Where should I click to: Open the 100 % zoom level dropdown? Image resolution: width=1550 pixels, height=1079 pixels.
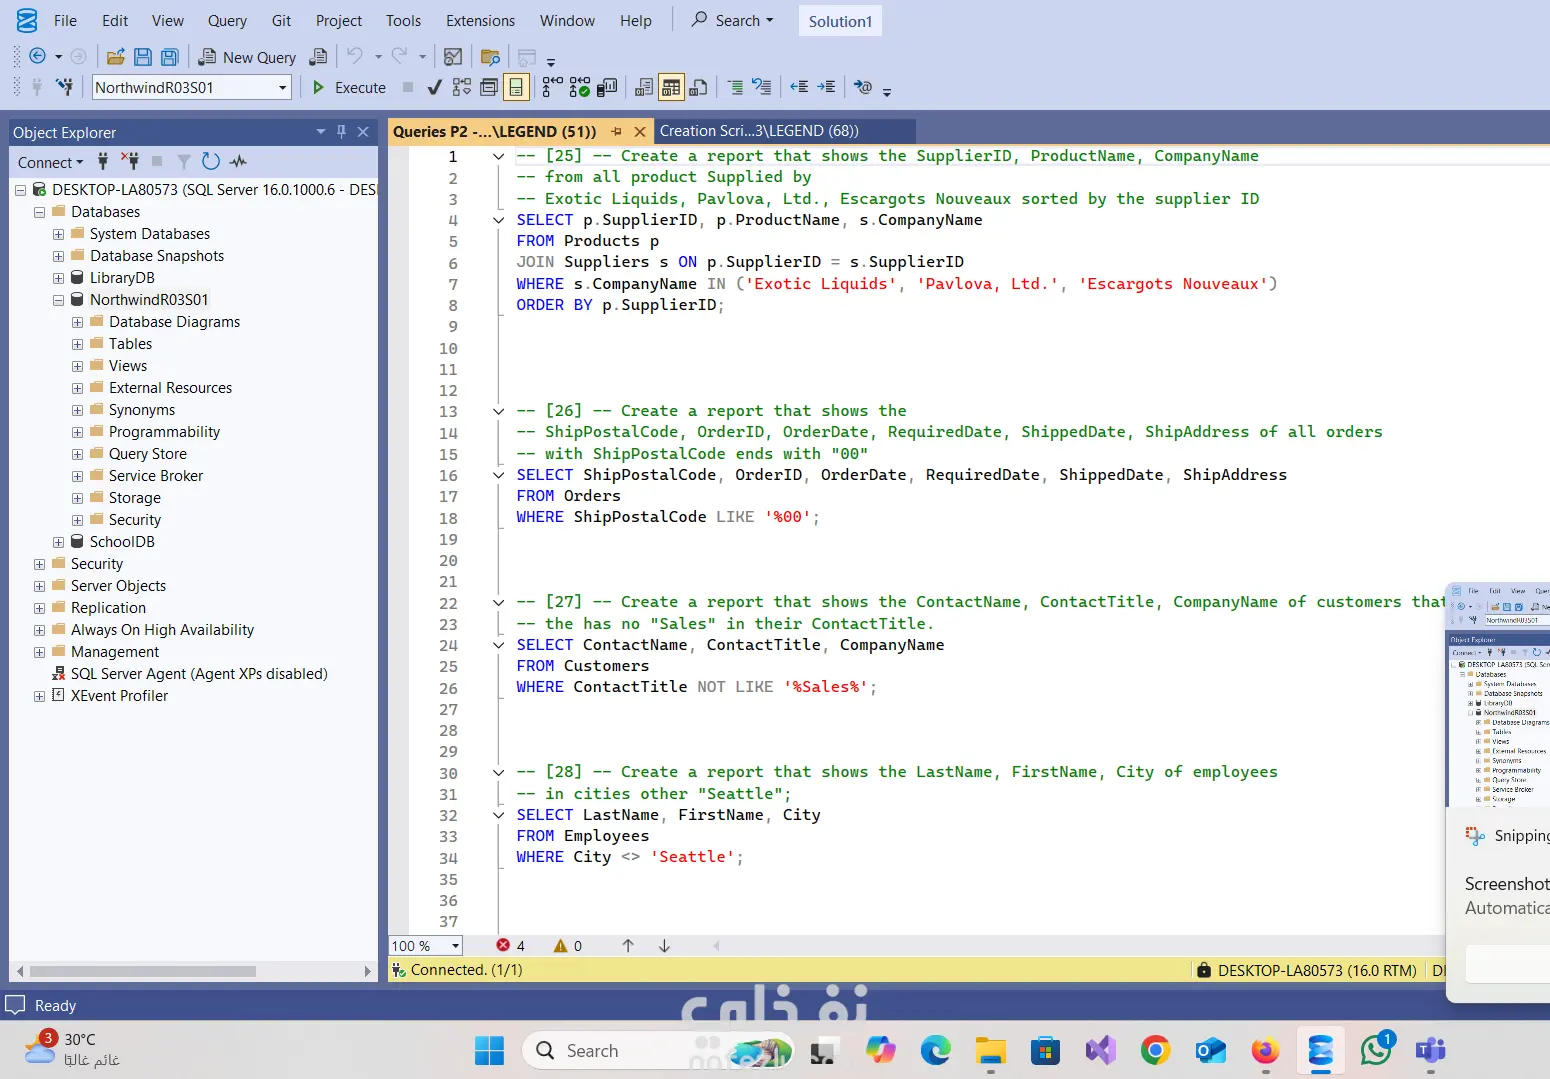pyautogui.click(x=455, y=946)
